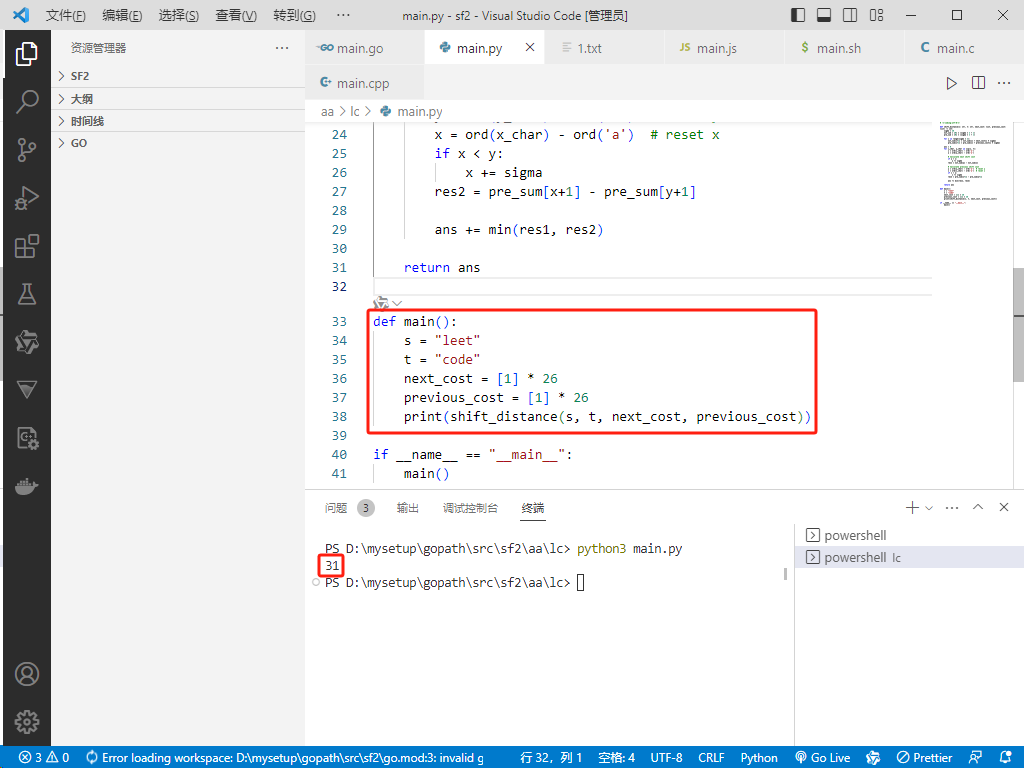The image size is (1024, 768).
Task: Open editor more actions ellipsis
Action: [x=1004, y=83]
